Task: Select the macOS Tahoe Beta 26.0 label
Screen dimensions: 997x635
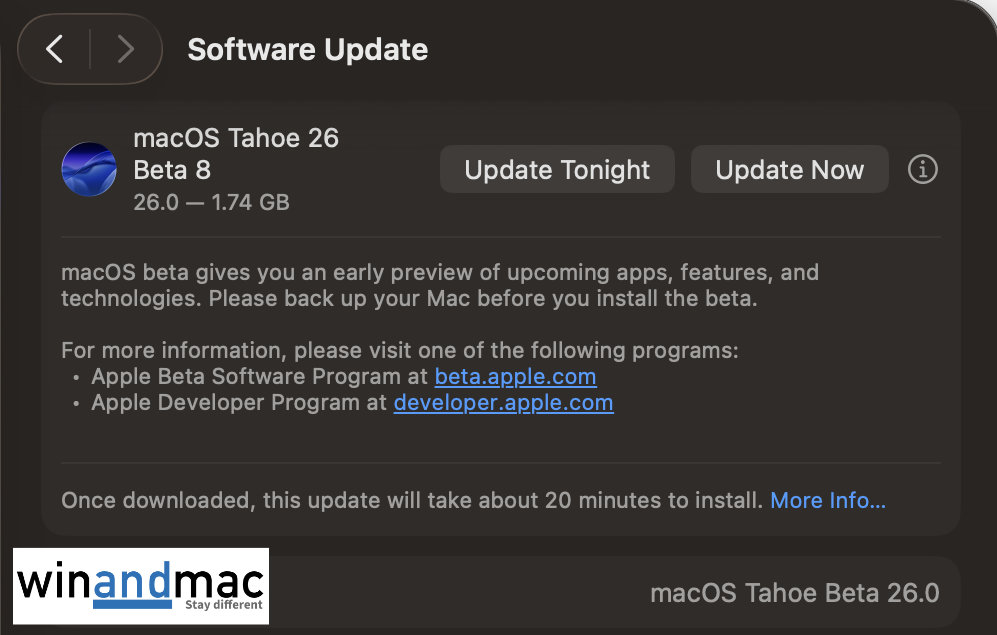Action: 794,593
